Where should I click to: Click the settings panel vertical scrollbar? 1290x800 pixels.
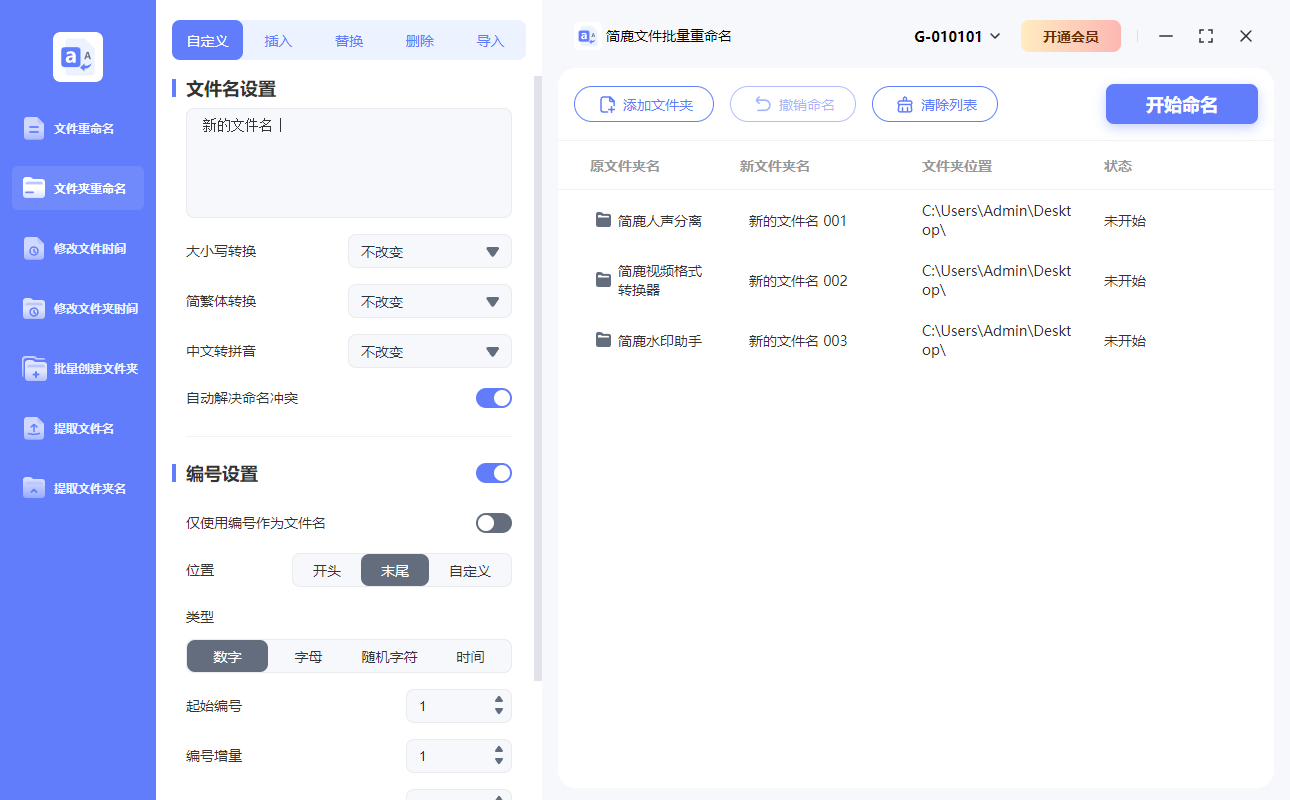[x=538, y=378]
